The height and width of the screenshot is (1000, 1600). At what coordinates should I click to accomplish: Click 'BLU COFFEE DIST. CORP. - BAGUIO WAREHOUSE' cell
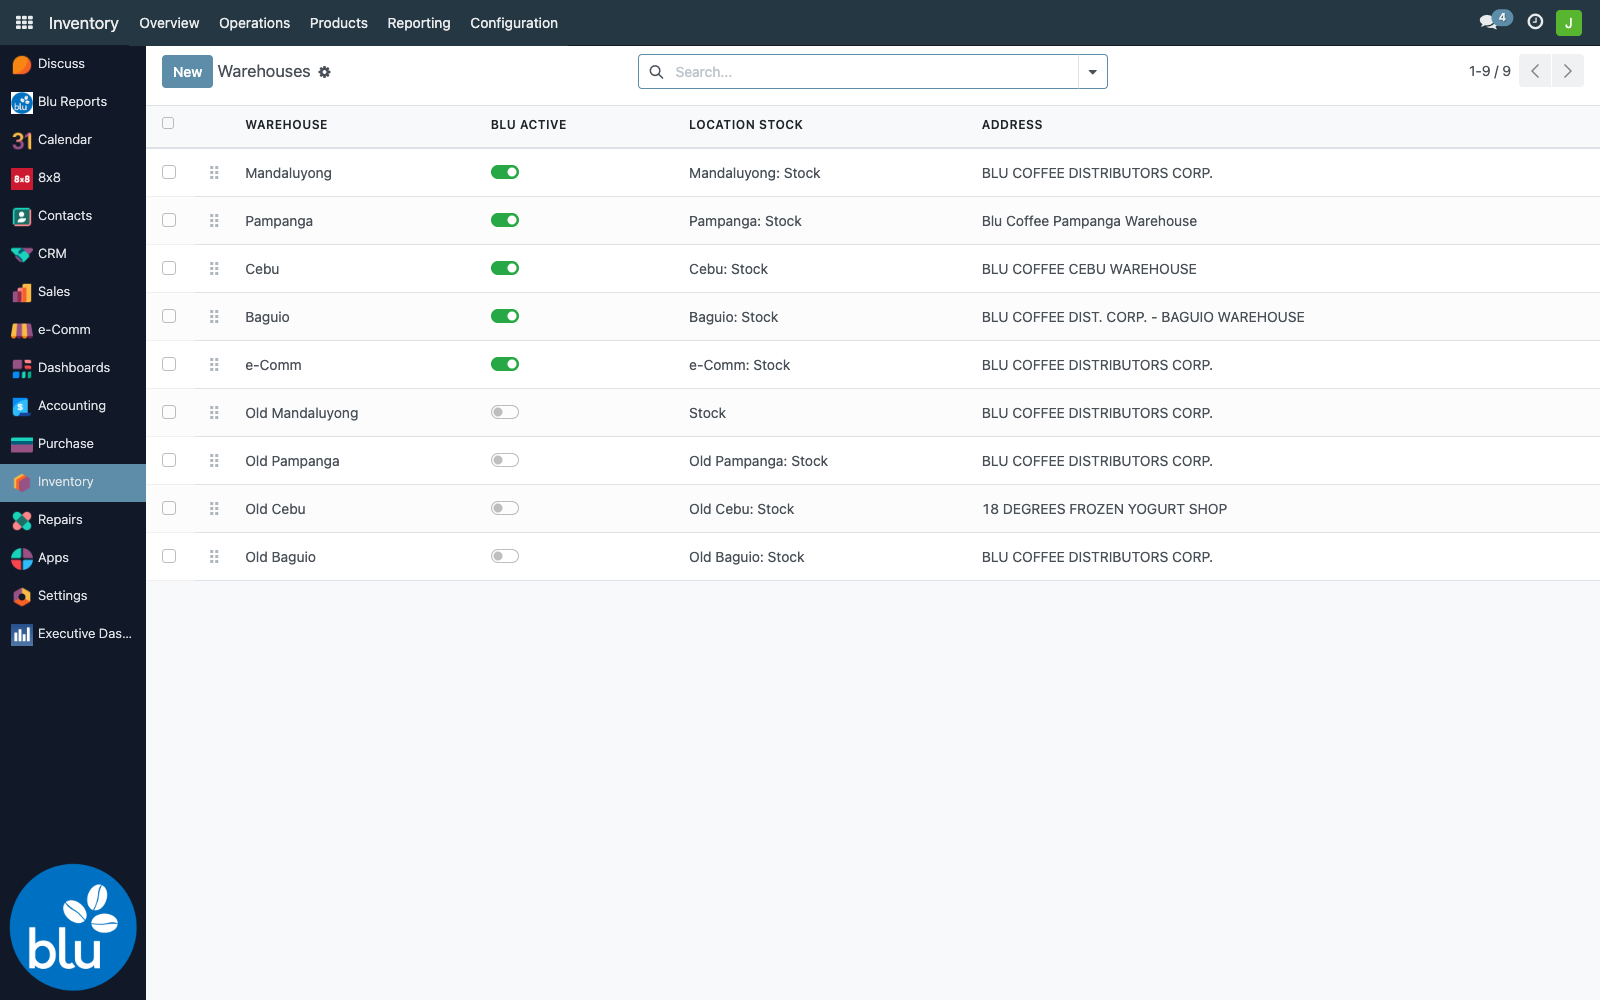(1143, 317)
